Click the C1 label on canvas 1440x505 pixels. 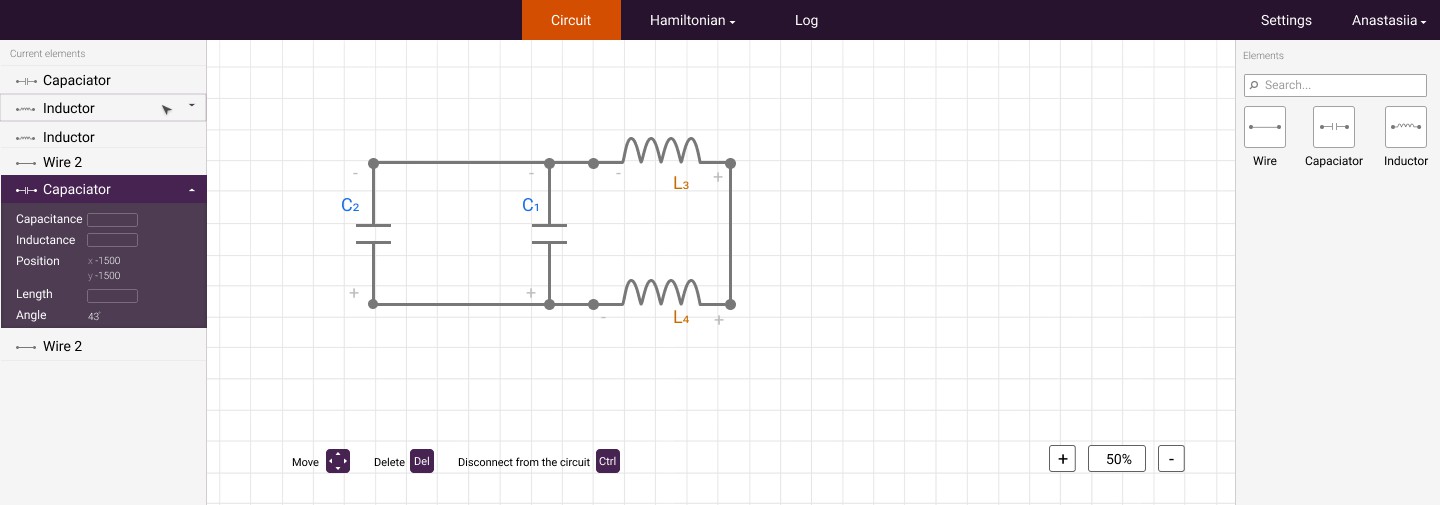[531, 205]
